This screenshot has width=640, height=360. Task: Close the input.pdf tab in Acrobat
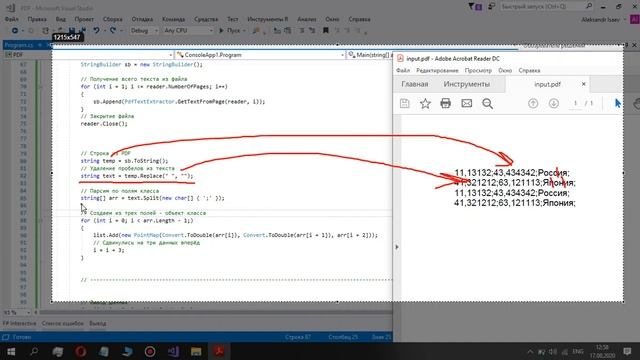point(583,84)
